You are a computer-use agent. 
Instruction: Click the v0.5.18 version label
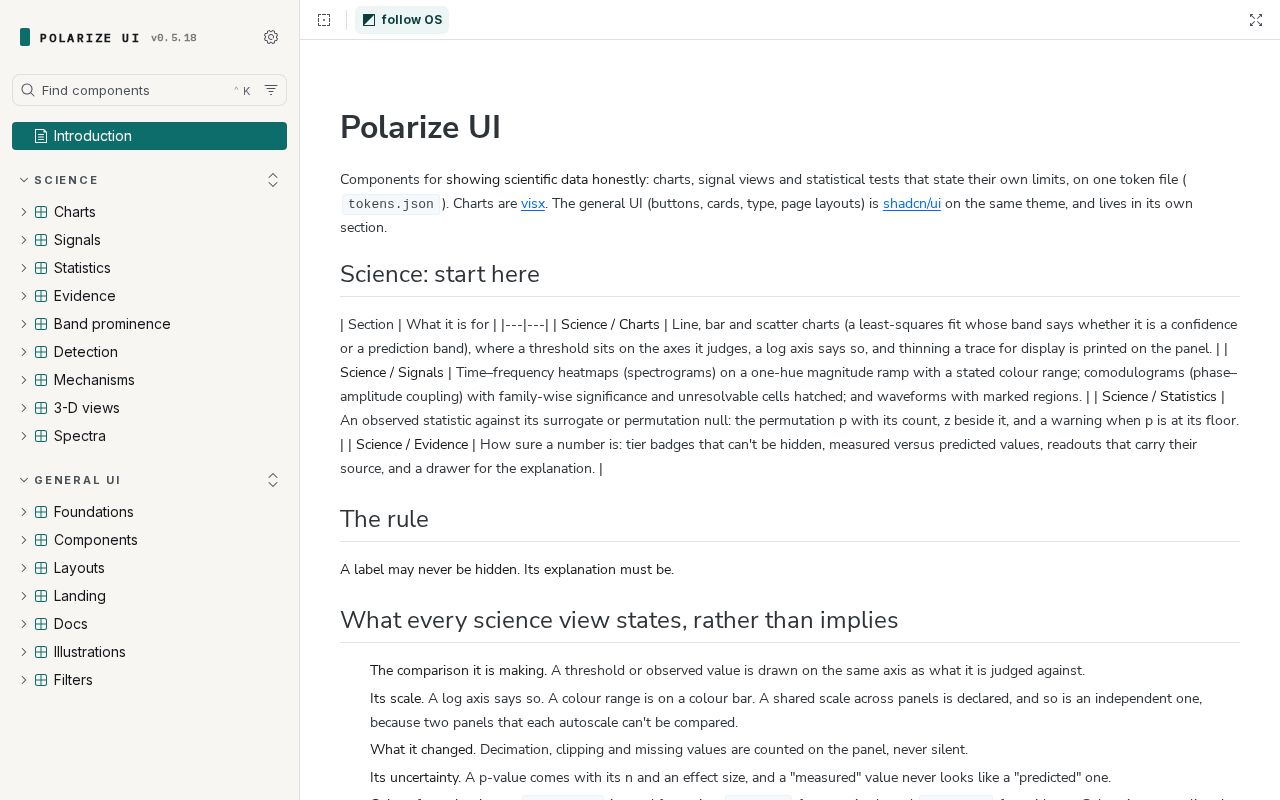(174, 38)
